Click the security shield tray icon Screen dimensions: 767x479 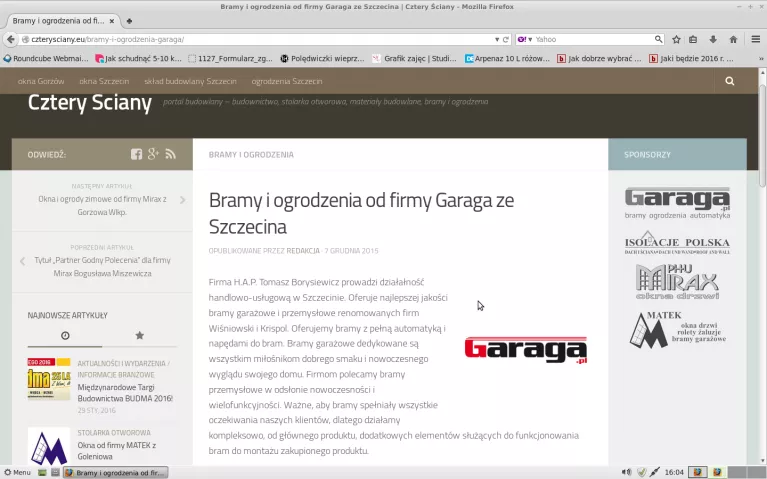pyautogui.click(x=642, y=472)
